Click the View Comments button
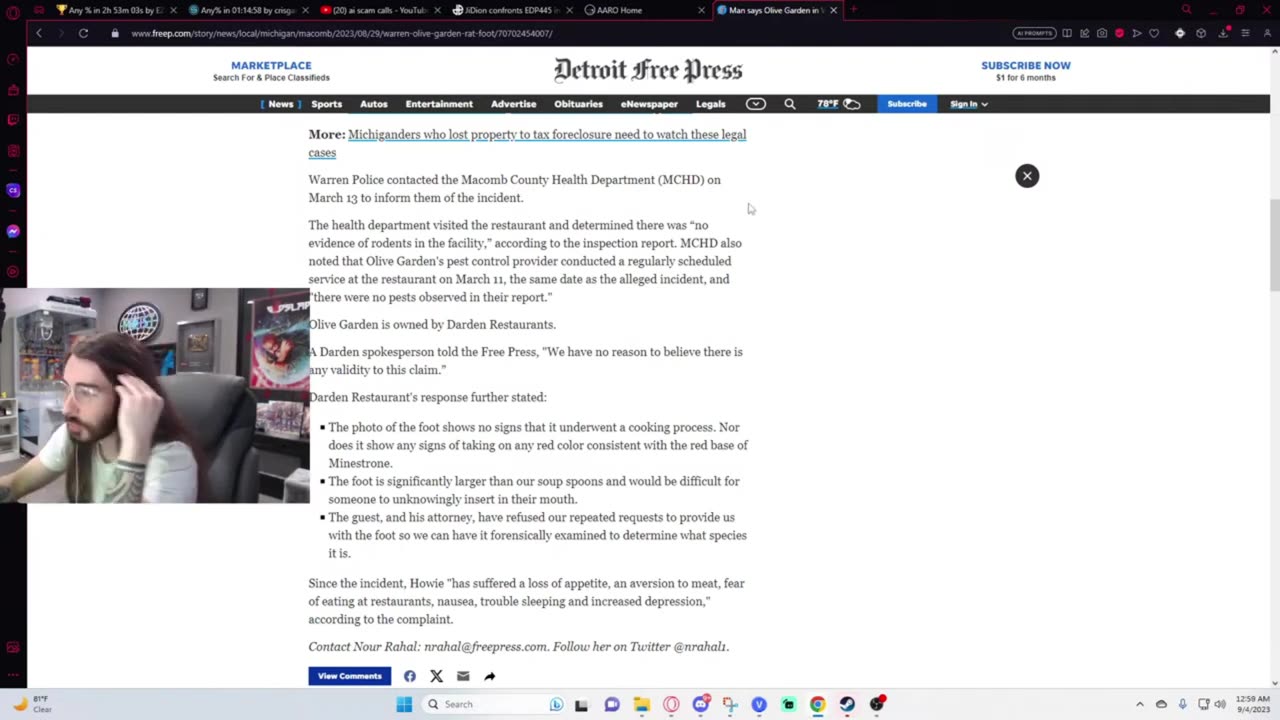This screenshot has width=1280, height=720. pyautogui.click(x=349, y=676)
